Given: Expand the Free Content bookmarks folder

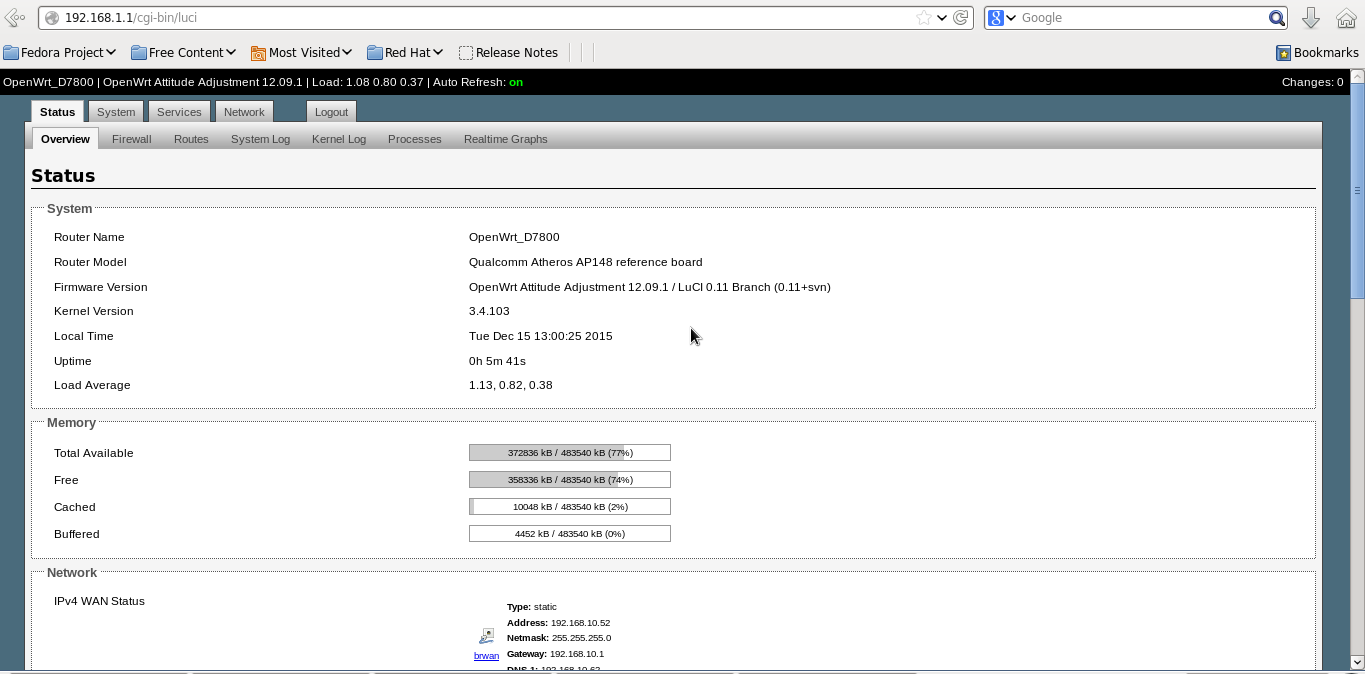Looking at the screenshot, I should [183, 52].
